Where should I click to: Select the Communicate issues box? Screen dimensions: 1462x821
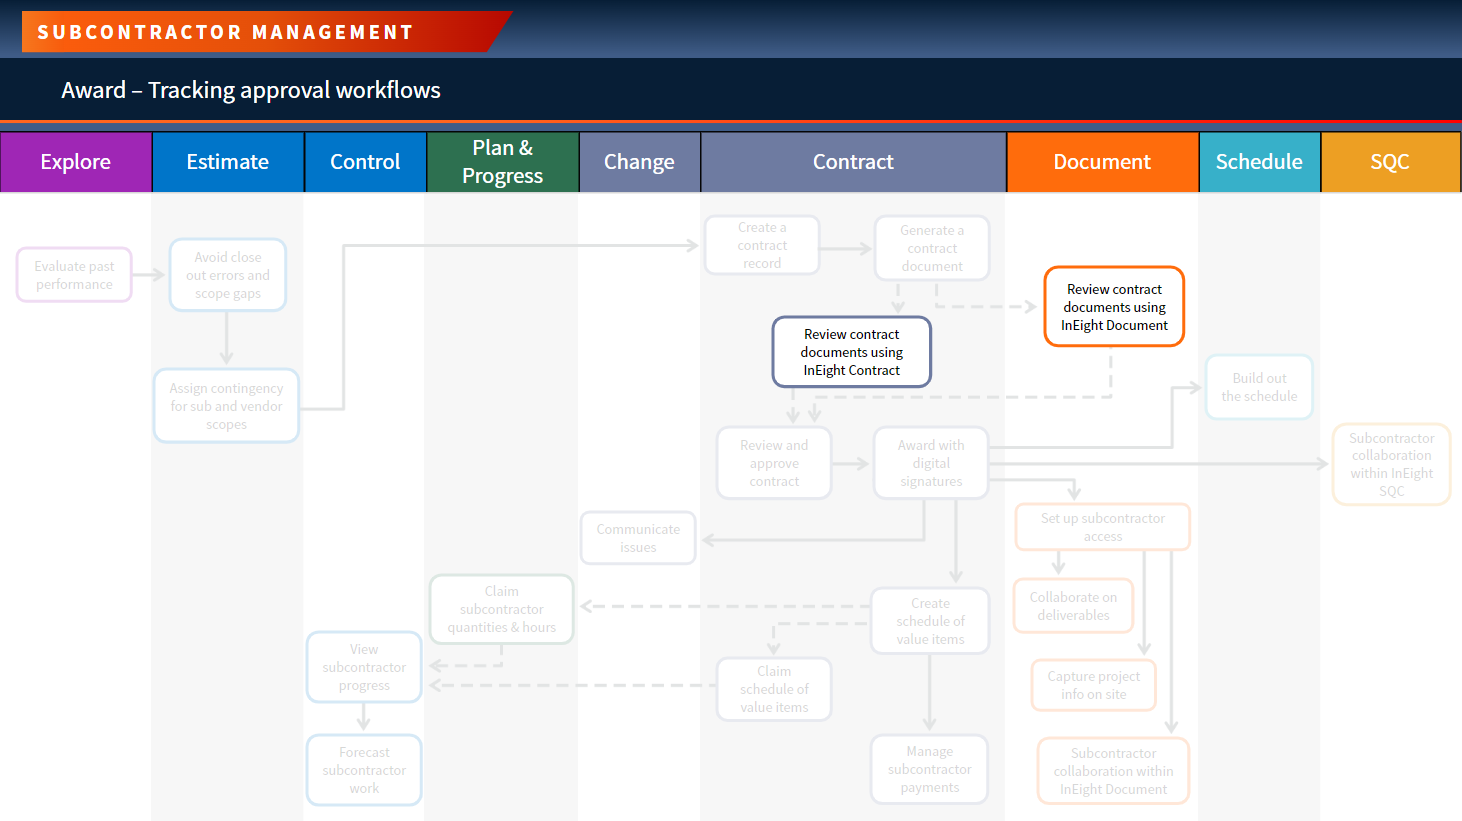coord(638,538)
